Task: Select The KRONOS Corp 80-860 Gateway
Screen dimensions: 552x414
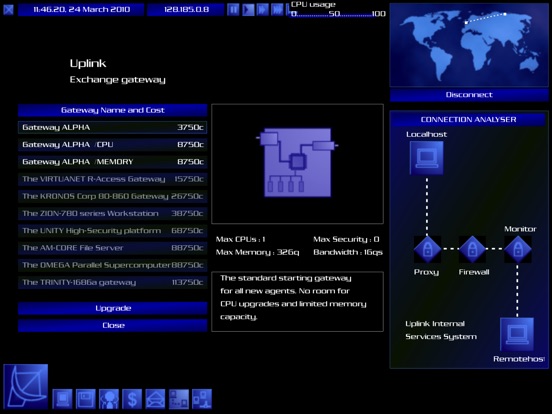Action: (x=113, y=196)
